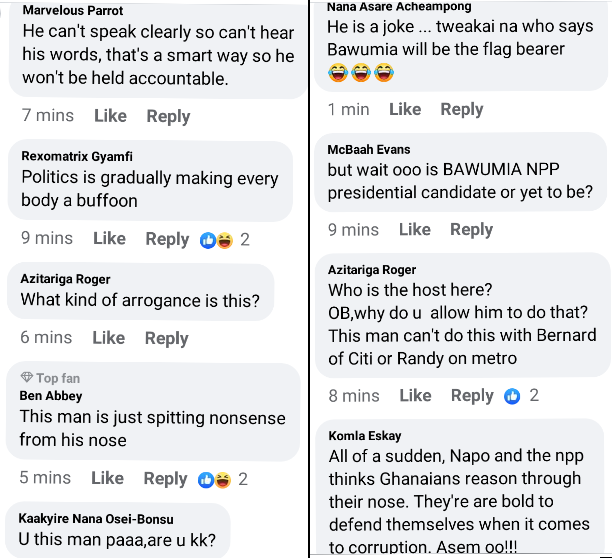Click the 7 mins timestamp
612x558 pixels.
click(x=48, y=116)
